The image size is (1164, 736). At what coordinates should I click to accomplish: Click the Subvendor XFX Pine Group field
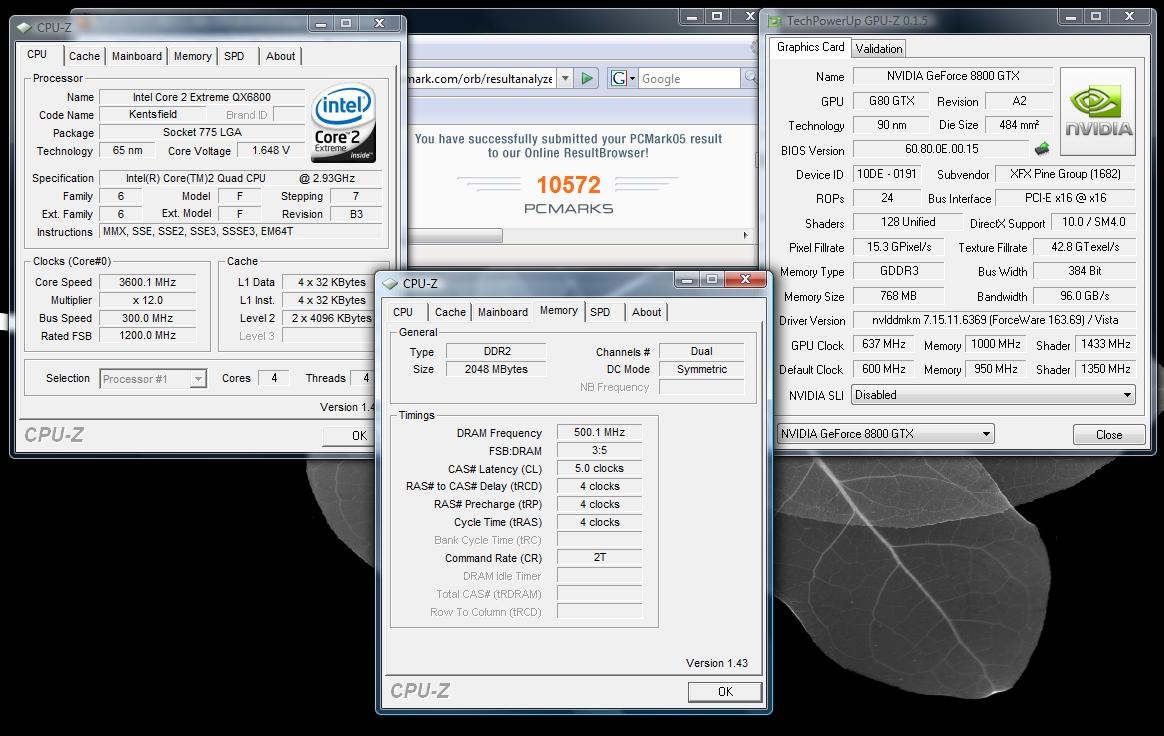1065,174
